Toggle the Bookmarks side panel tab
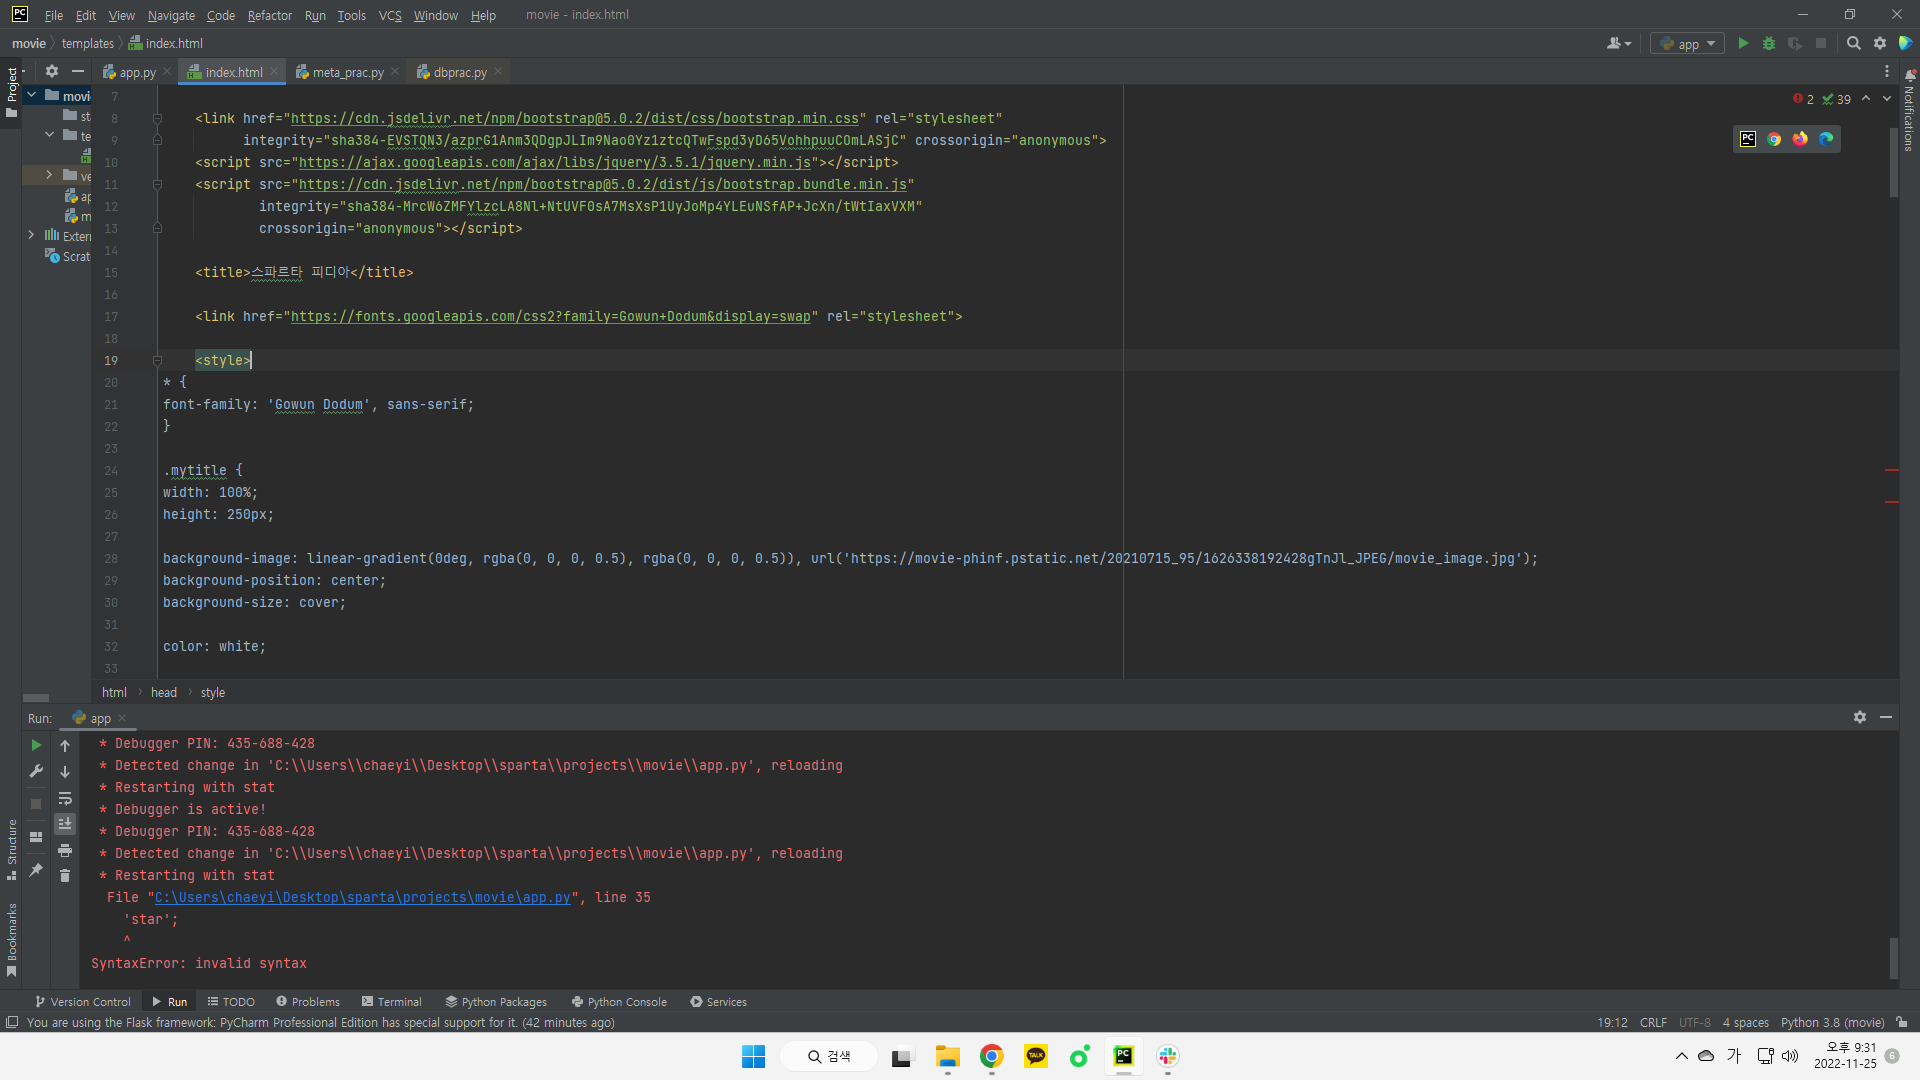1920x1080 pixels. pos(11,939)
